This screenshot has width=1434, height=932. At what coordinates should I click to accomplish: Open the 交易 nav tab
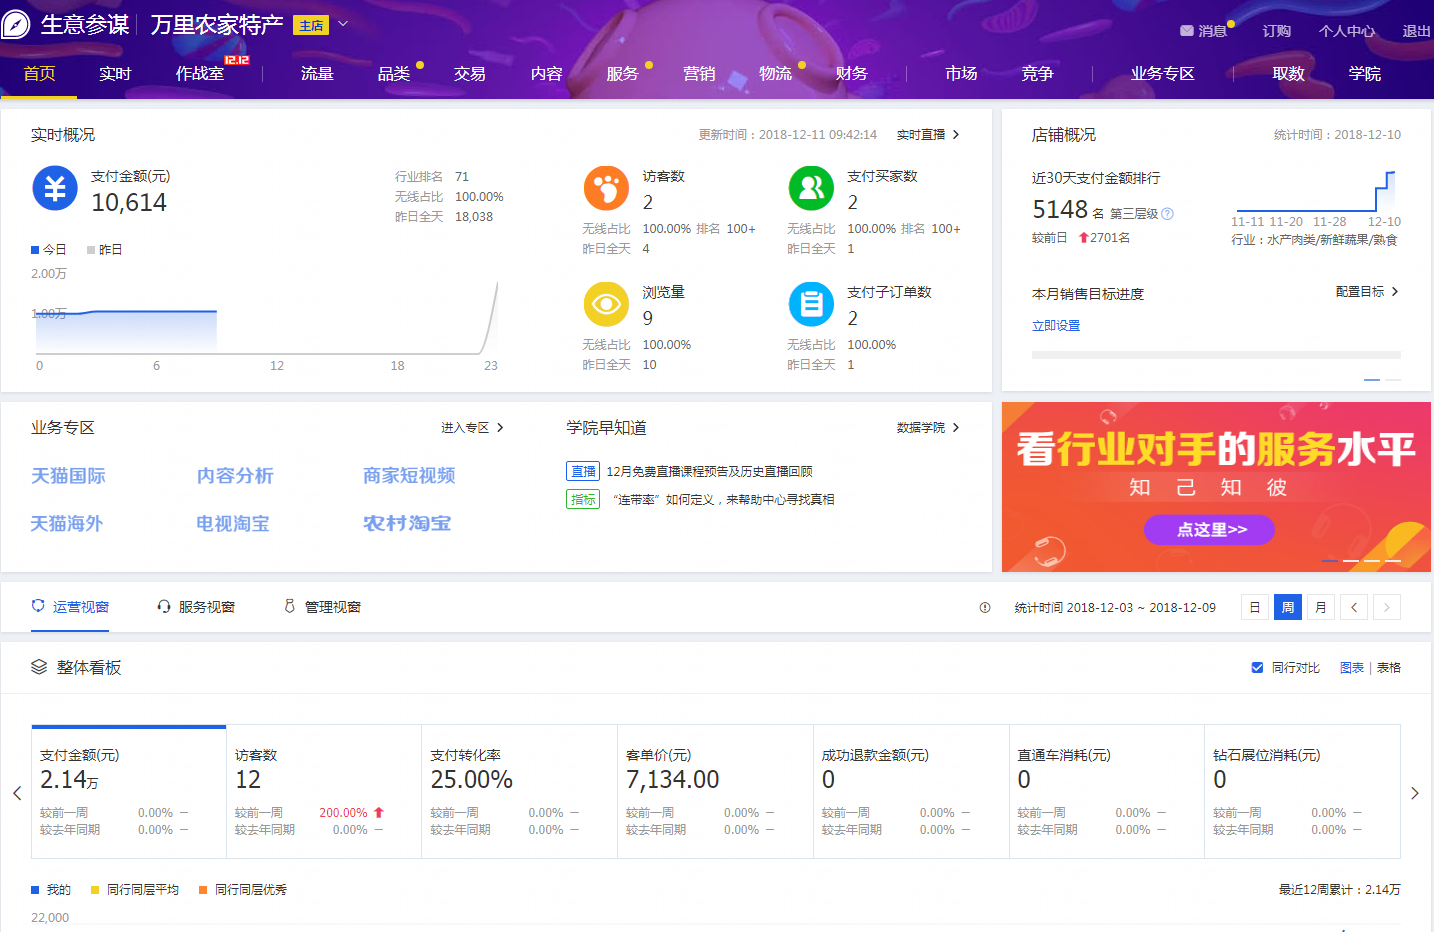[470, 73]
